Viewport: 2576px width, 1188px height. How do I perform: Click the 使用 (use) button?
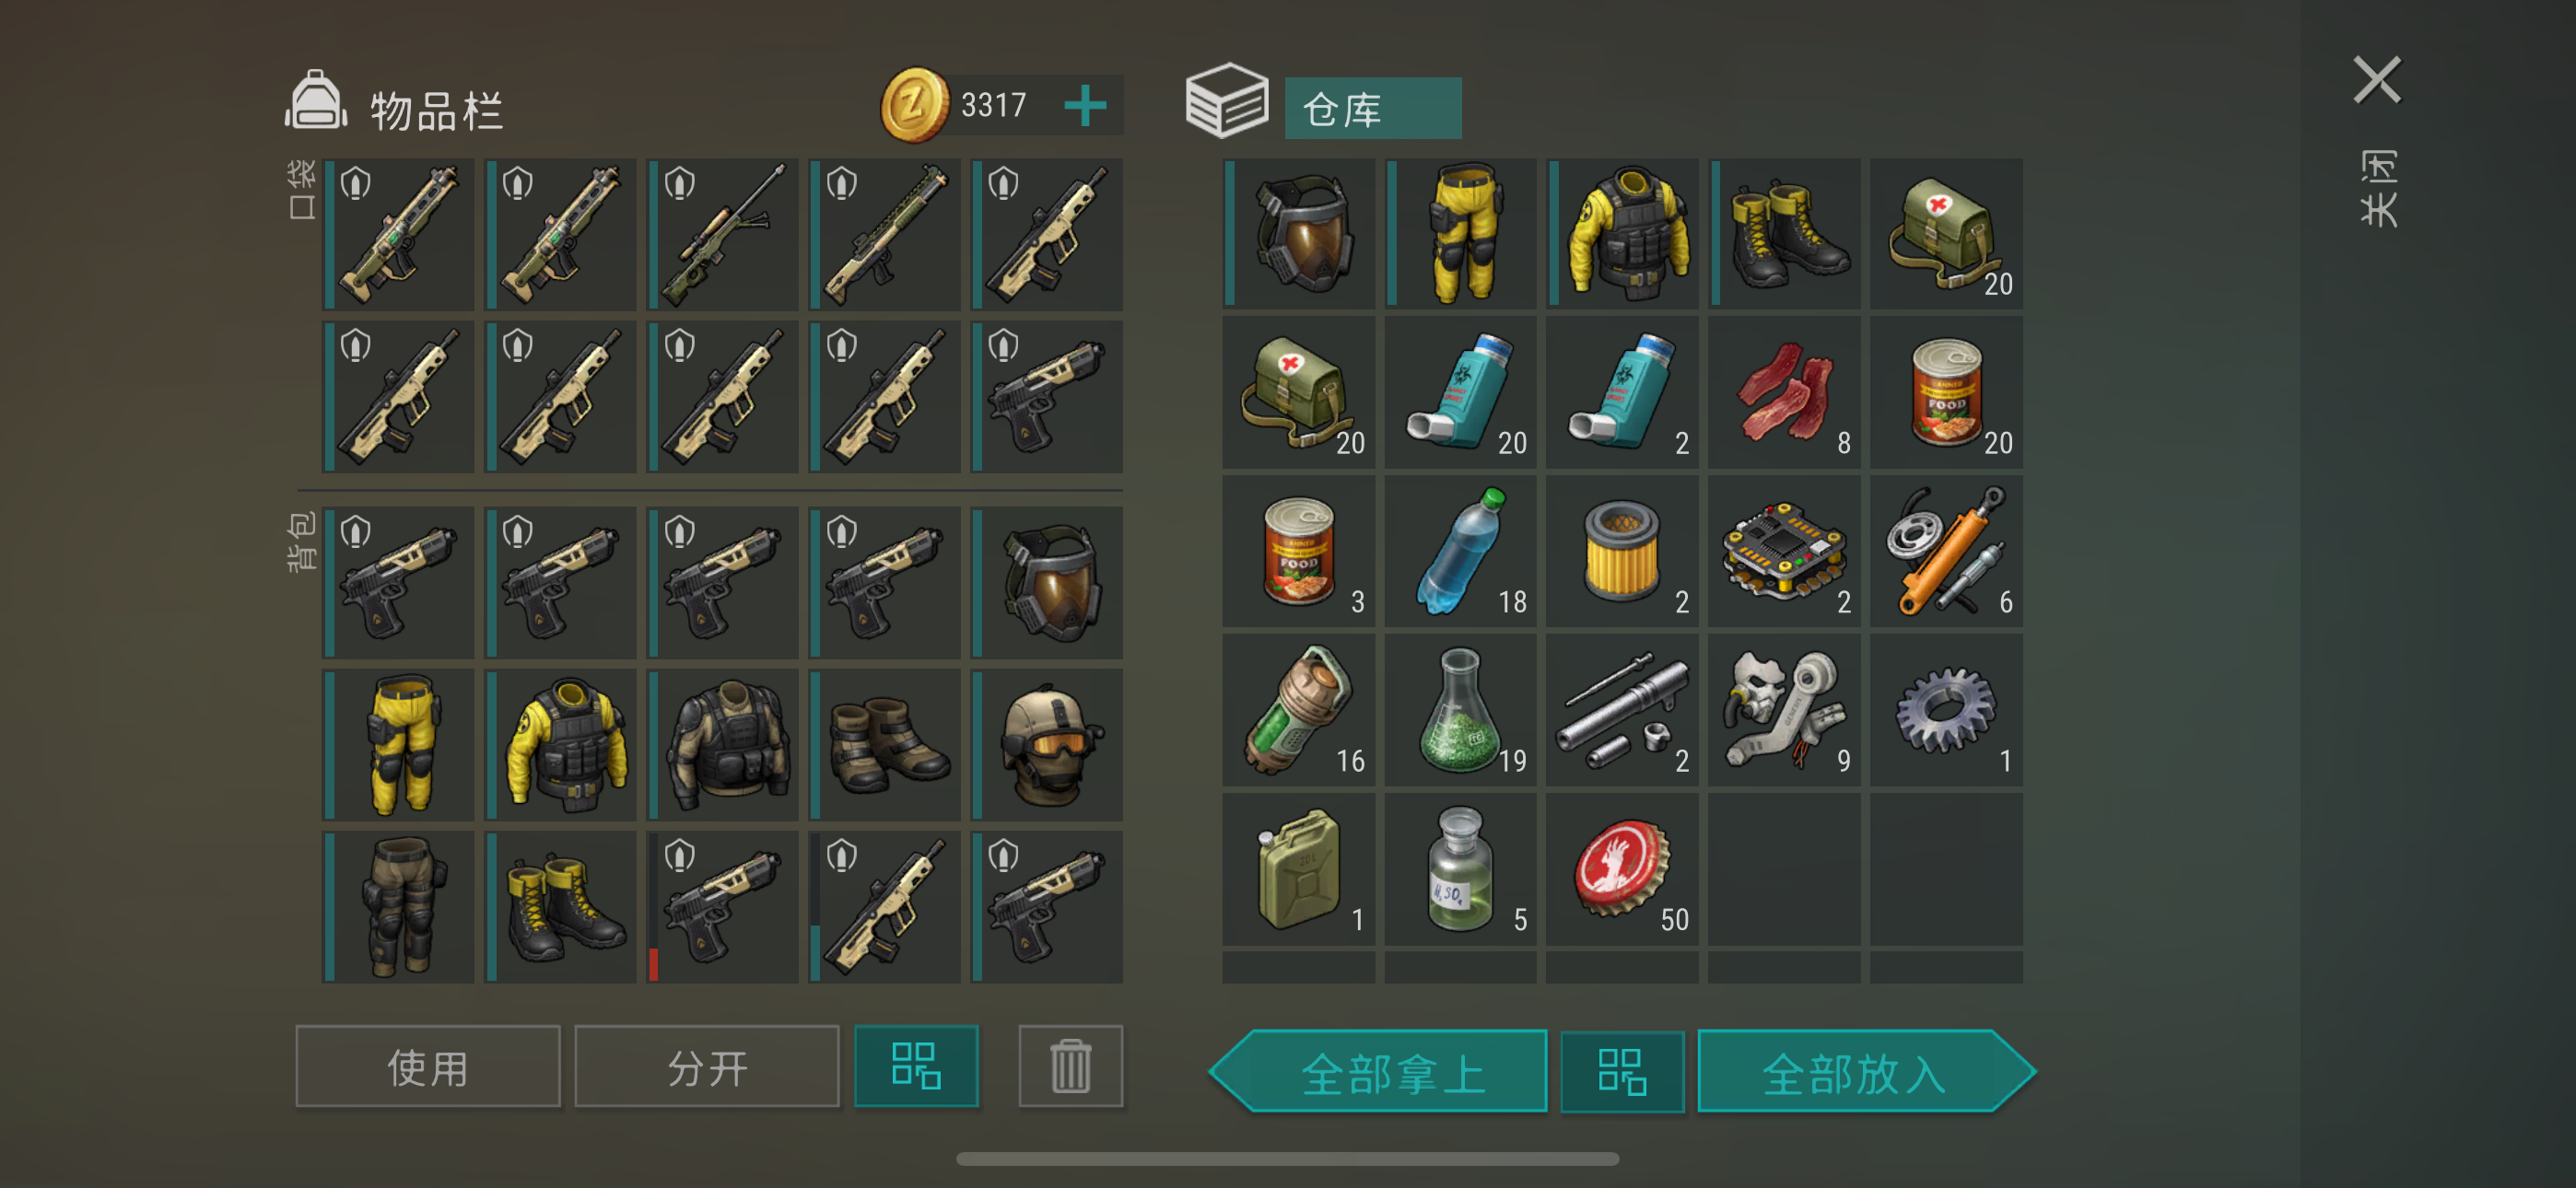tap(428, 1066)
